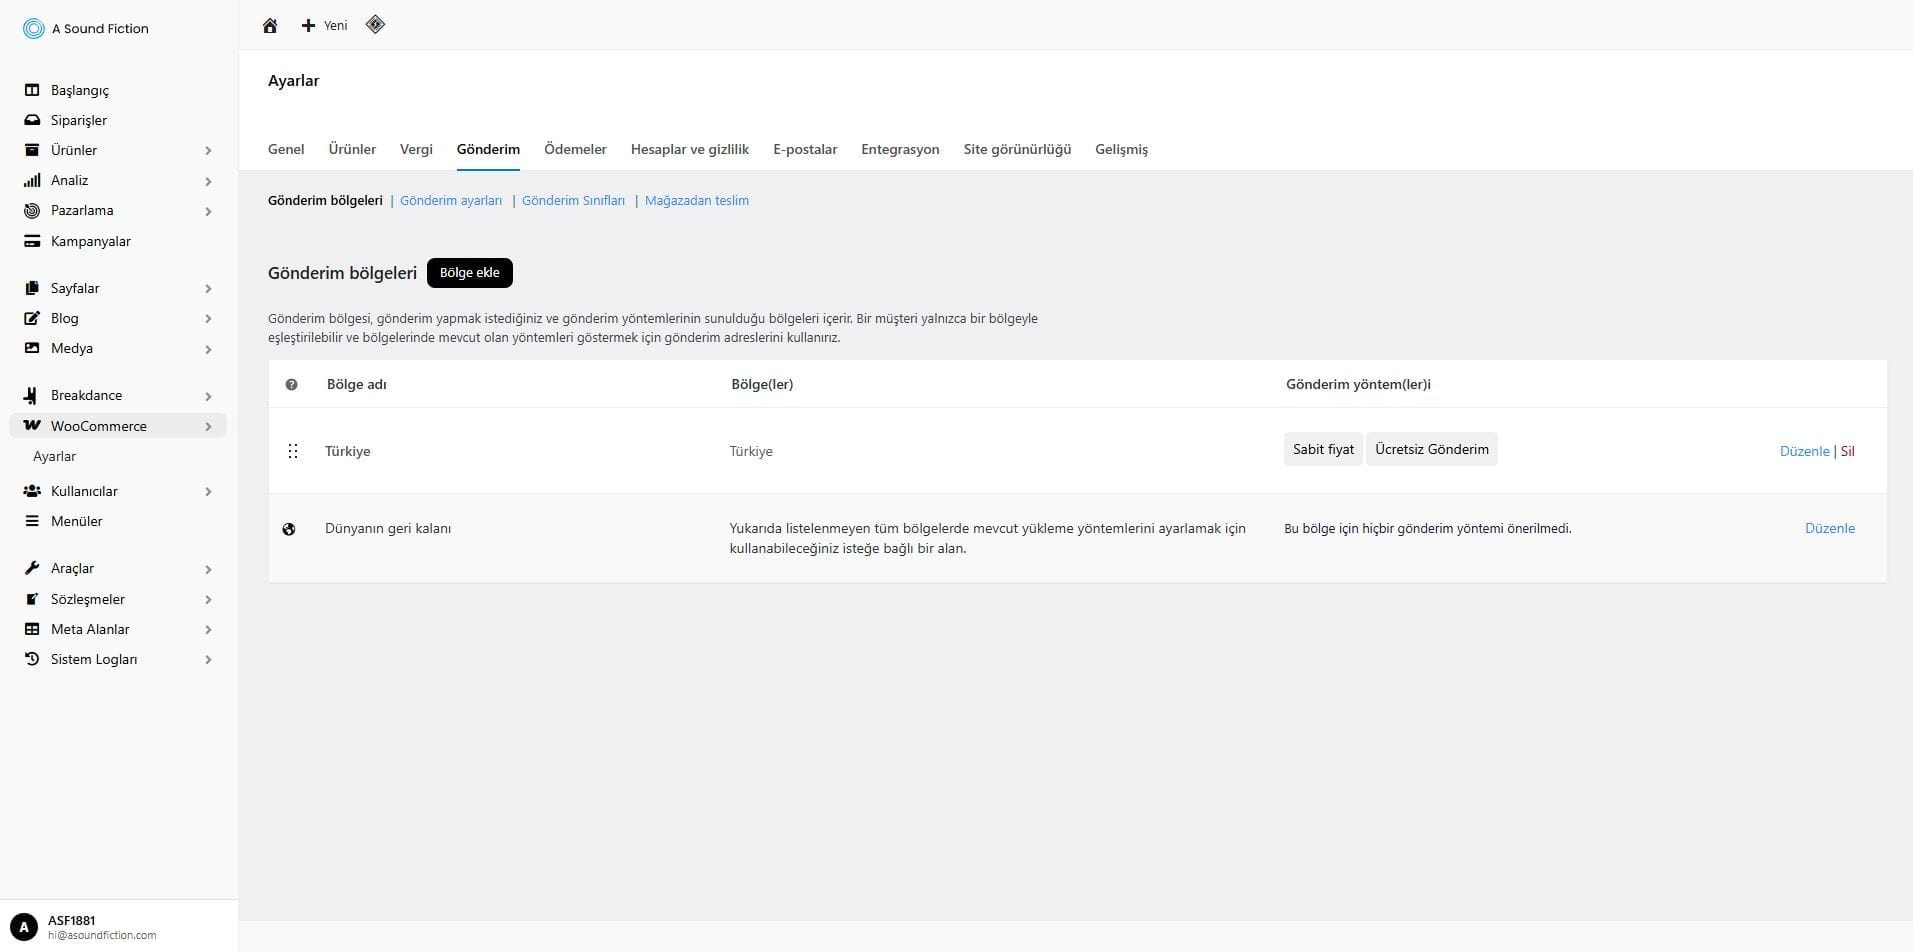Expand the Ürünler sidebar submenu arrow

coord(208,151)
